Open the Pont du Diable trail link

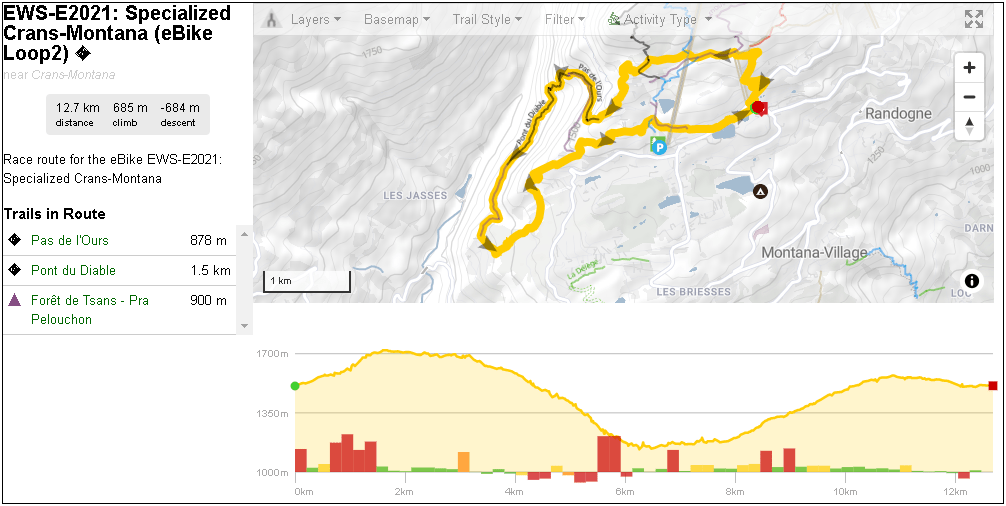coord(73,270)
